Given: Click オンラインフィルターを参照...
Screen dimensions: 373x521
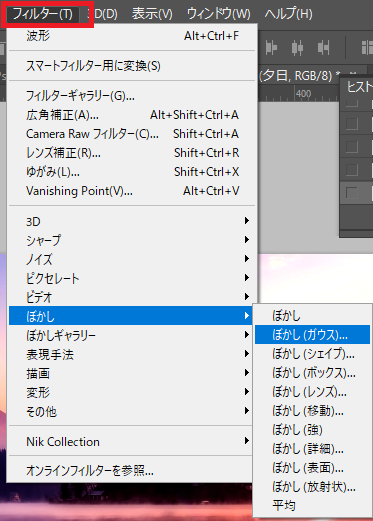Looking at the screenshot, I should pos(130,470).
